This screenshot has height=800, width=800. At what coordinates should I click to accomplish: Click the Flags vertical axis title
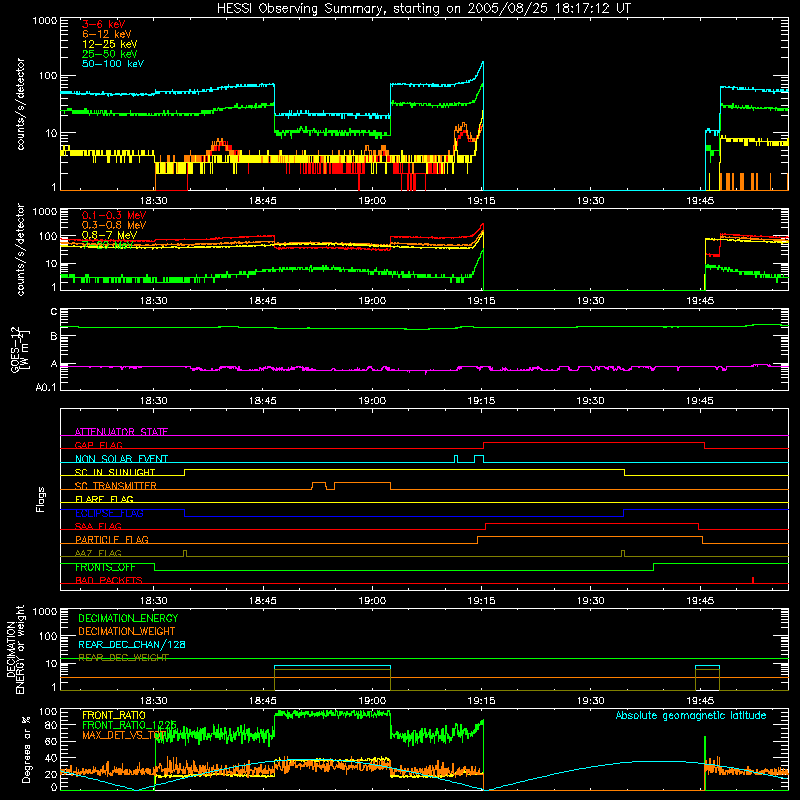[40, 499]
